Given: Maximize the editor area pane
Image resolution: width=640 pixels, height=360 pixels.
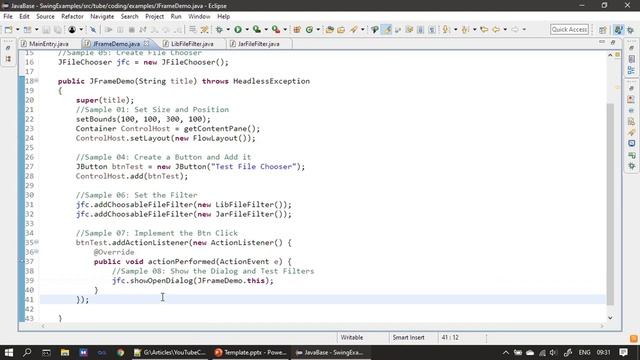Looking at the screenshot, I should (x=613, y=42).
